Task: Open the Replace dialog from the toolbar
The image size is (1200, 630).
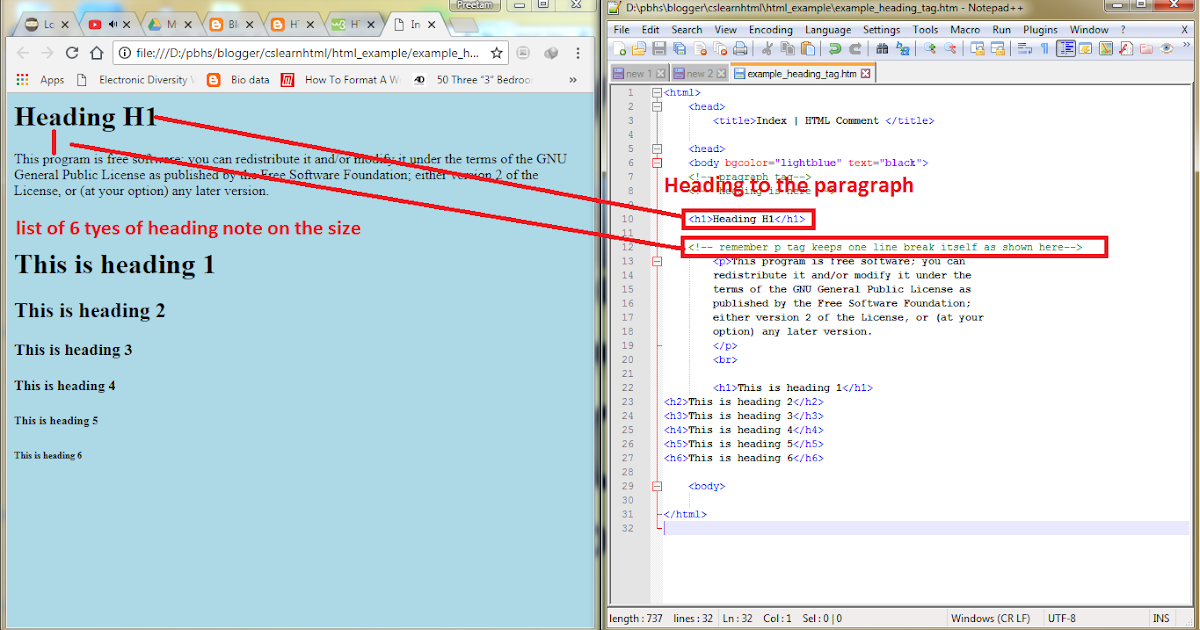Action: [902, 47]
